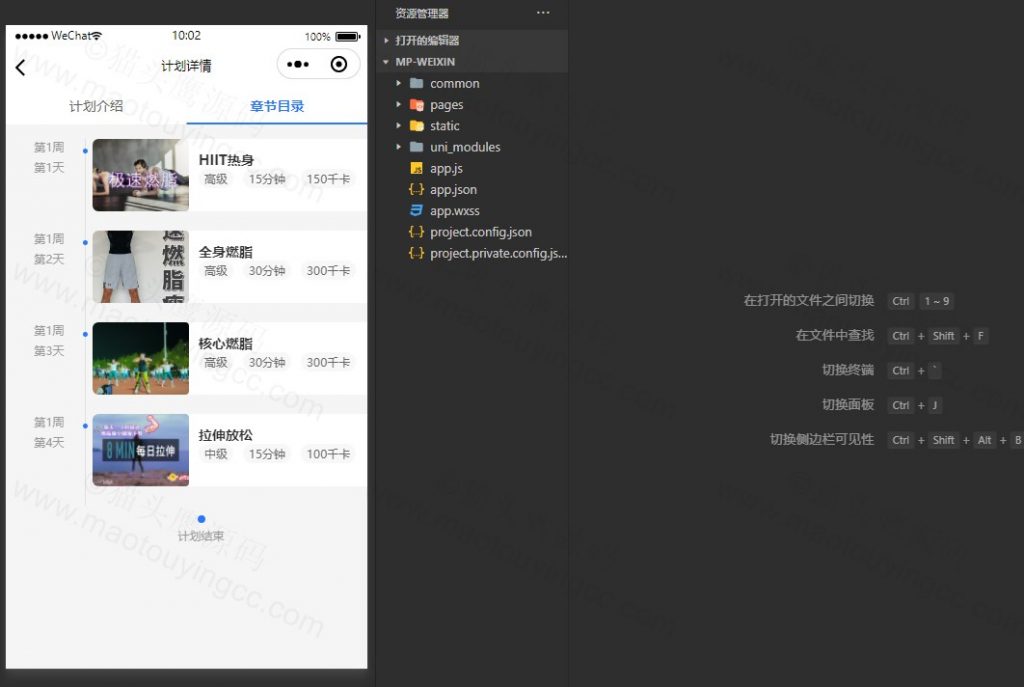1024x687 pixels.
Task: Expand the 打开的编辑器 section
Action: tap(386, 40)
